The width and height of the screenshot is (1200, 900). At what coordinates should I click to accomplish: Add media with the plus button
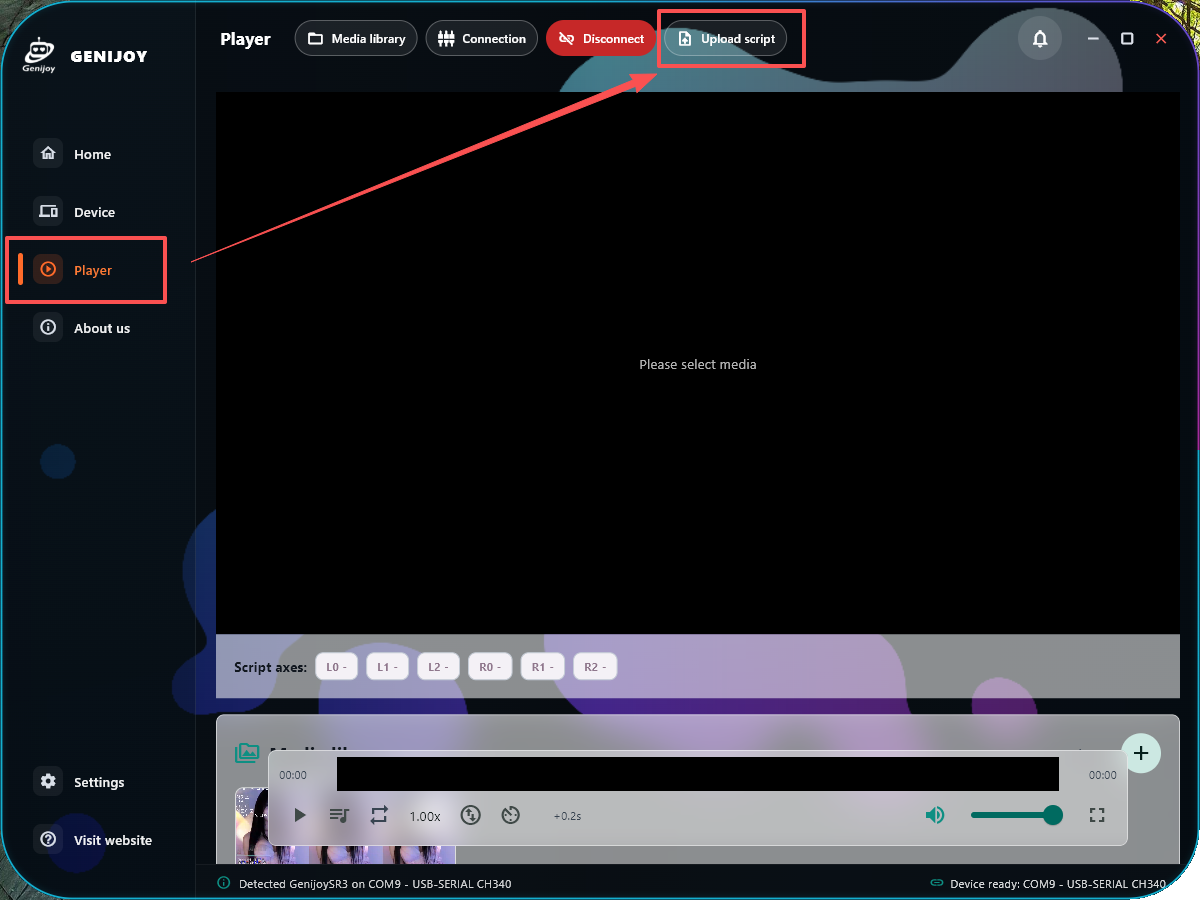[x=1141, y=753]
